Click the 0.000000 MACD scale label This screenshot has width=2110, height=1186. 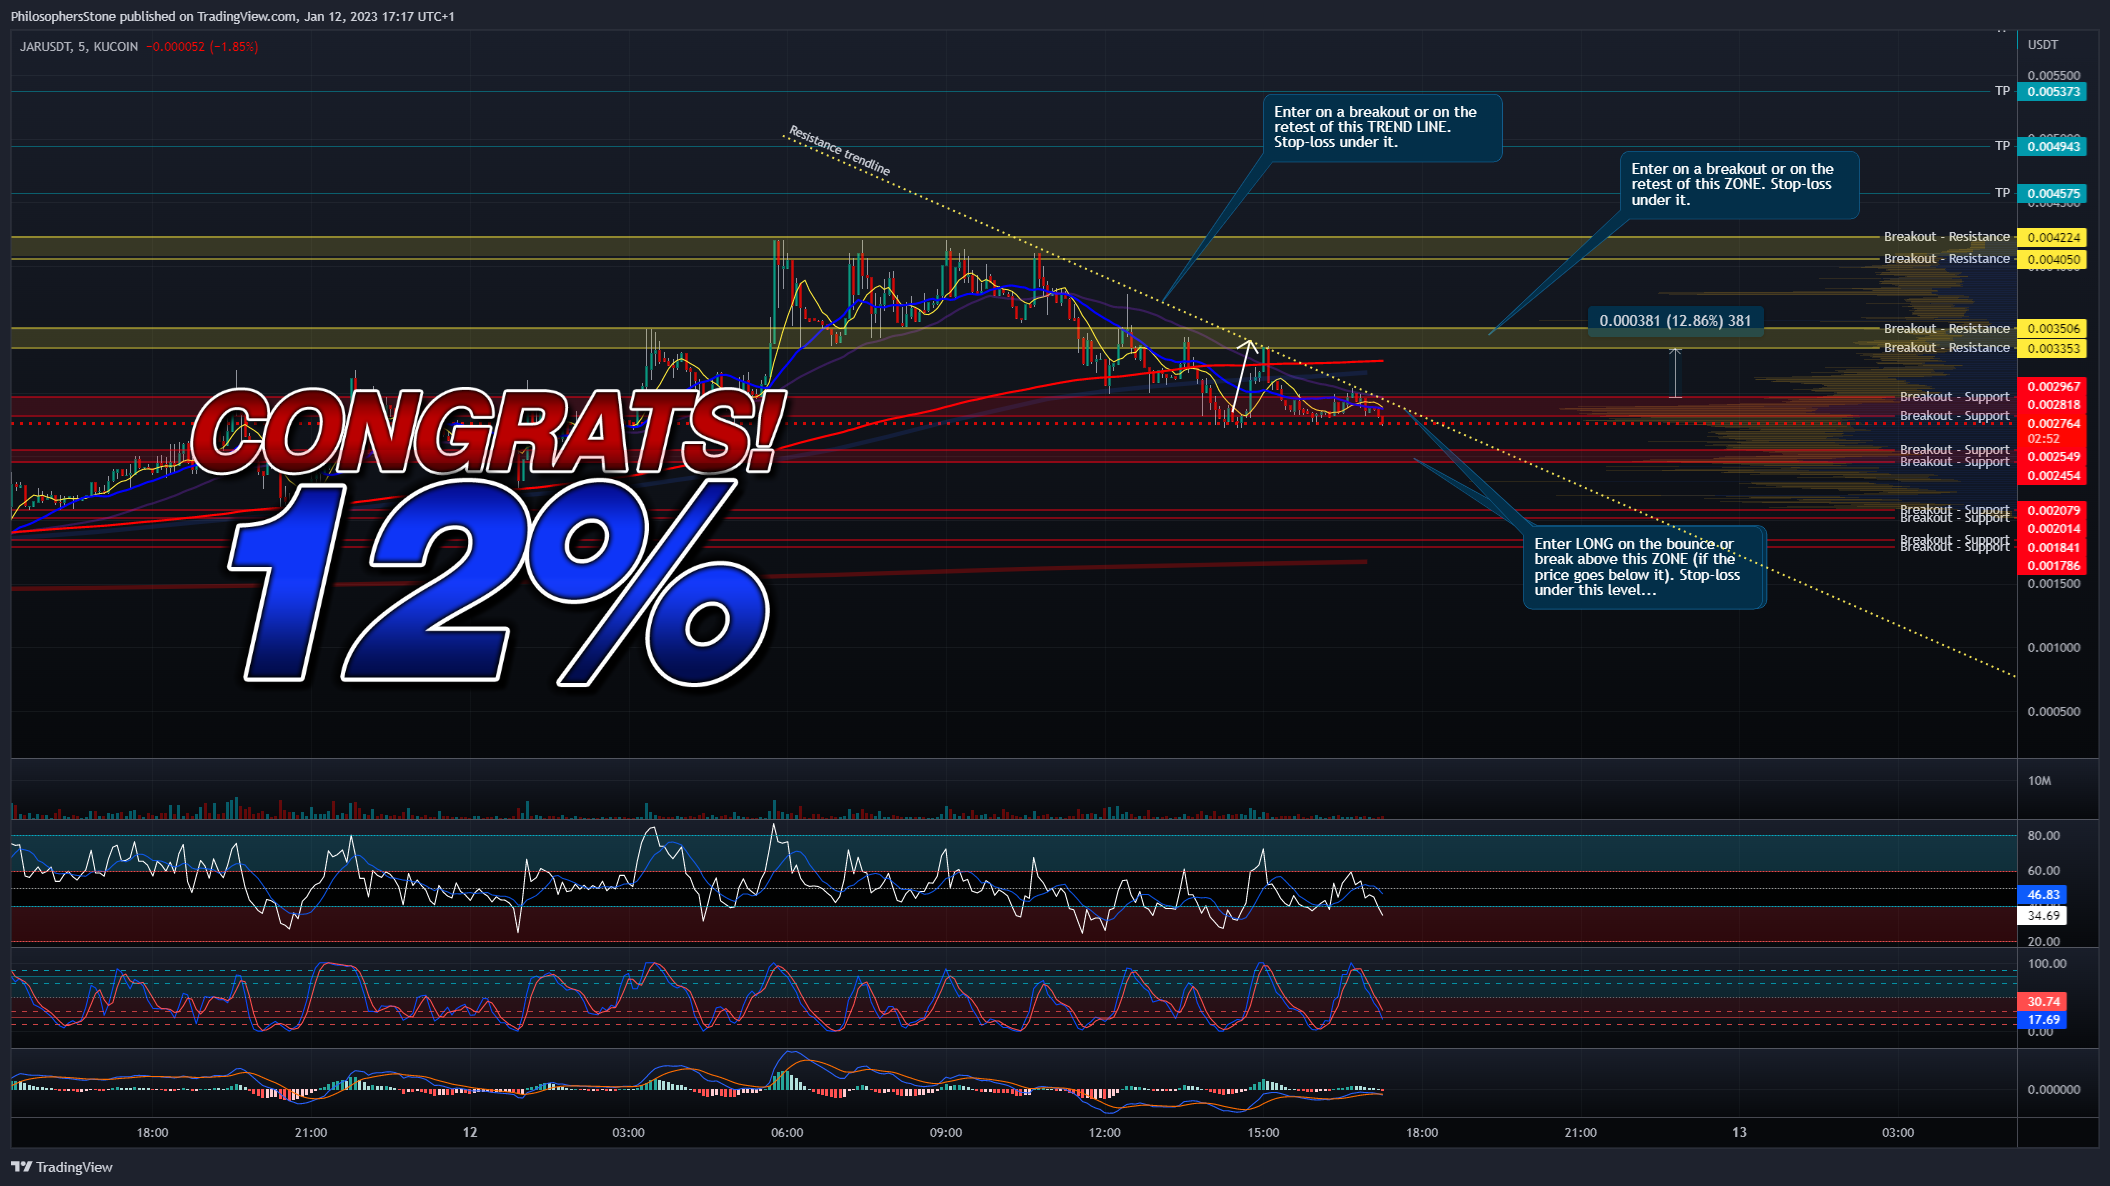pos(2053,1090)
